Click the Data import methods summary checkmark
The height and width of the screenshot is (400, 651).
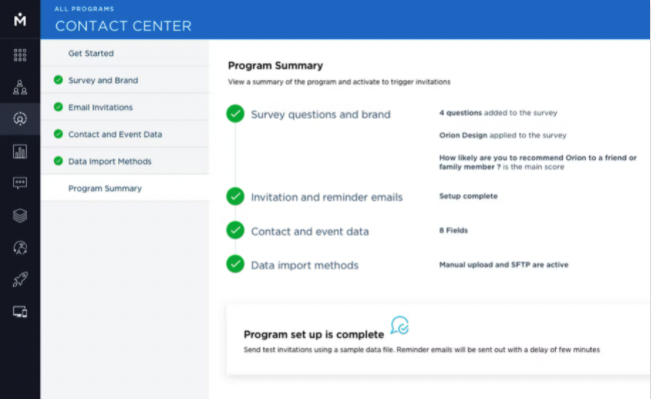[x=235, y=265]
